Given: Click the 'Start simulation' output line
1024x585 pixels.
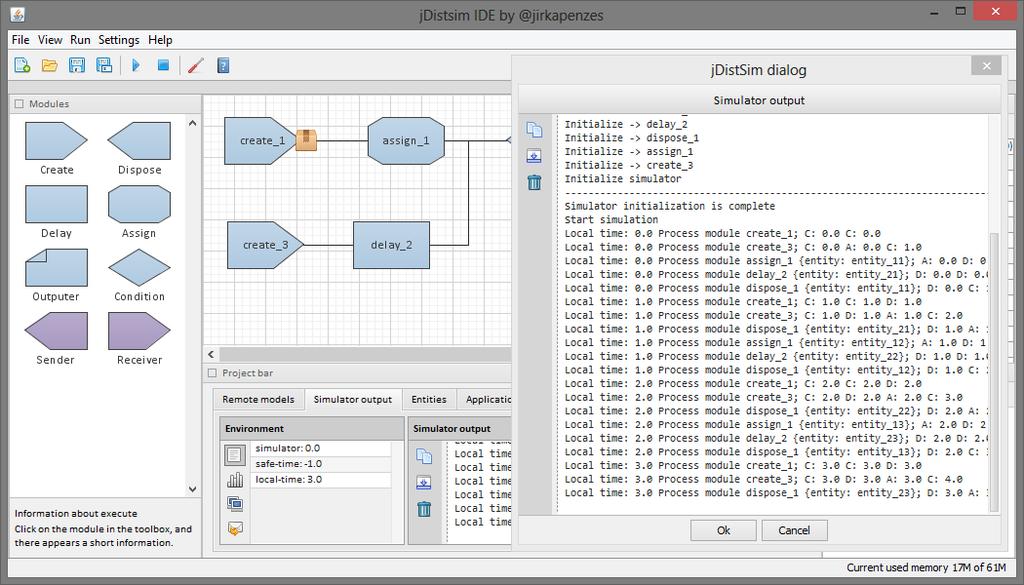Looking at the screenshot, I should tap(611, 220).
